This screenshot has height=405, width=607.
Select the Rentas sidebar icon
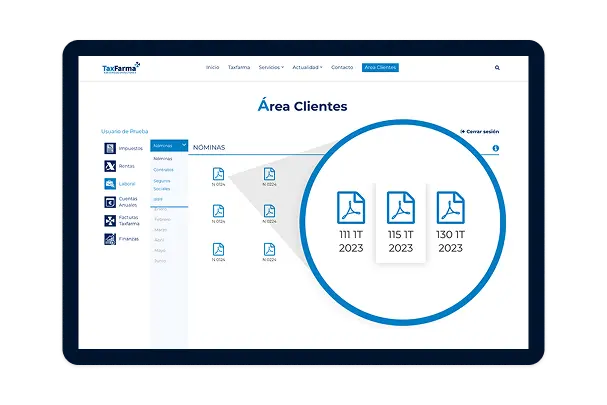pyautogui.click(x=111, y=166)
